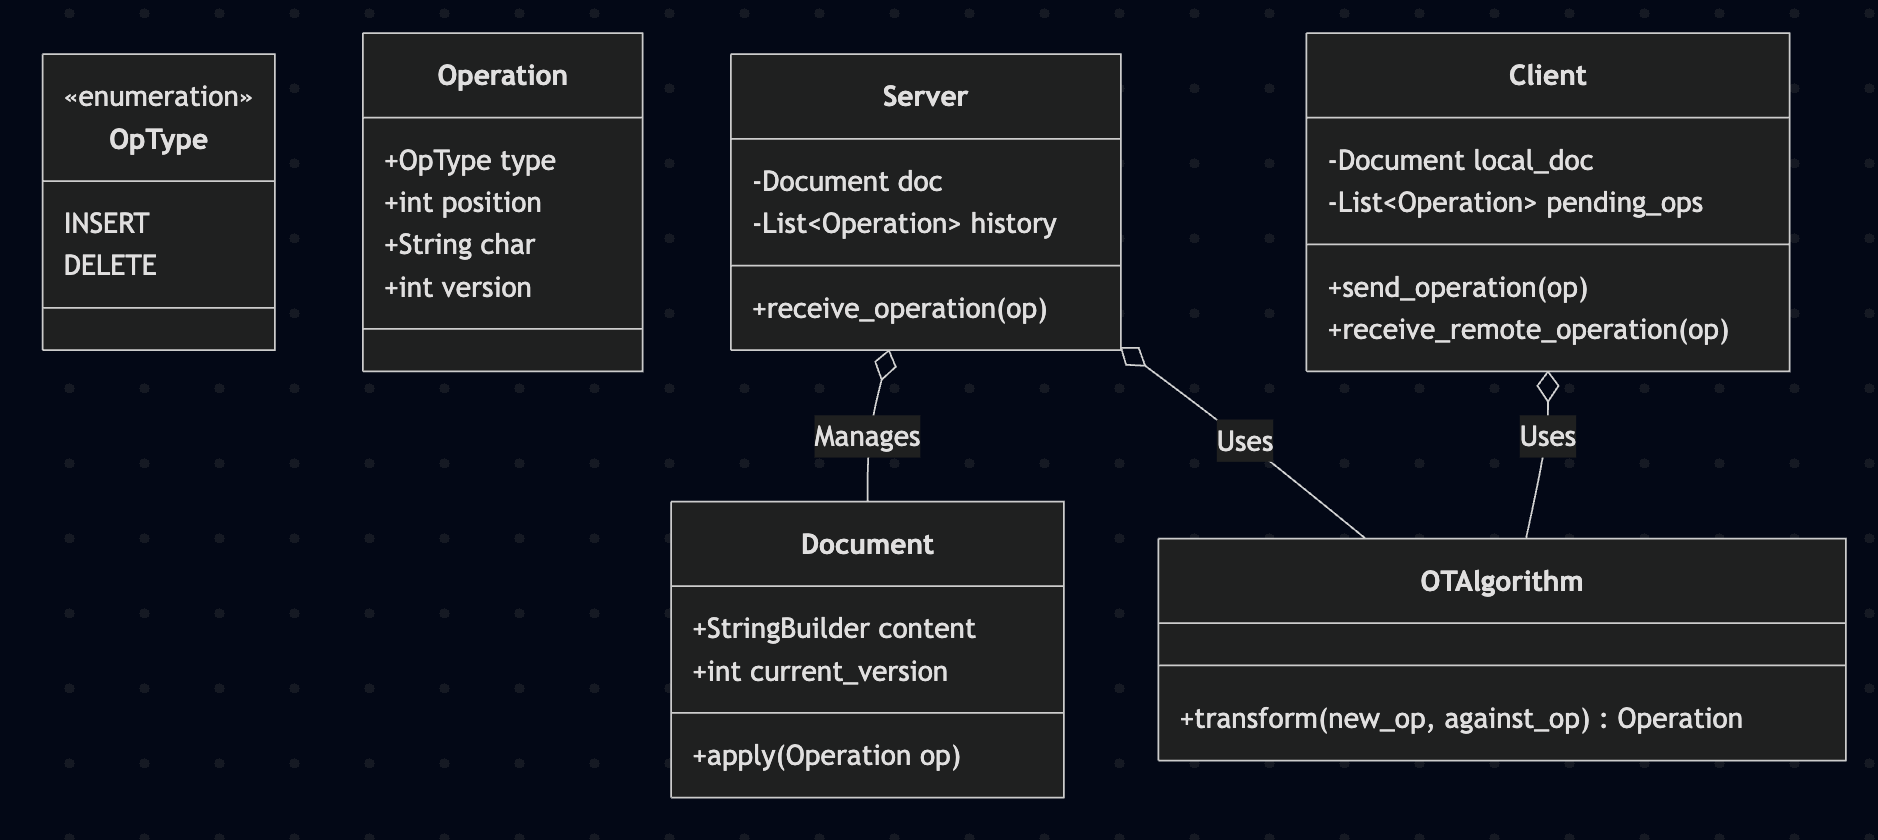1878x840 pixels.
Task: Click the Server class title
Action: click(x=925, y=97)
